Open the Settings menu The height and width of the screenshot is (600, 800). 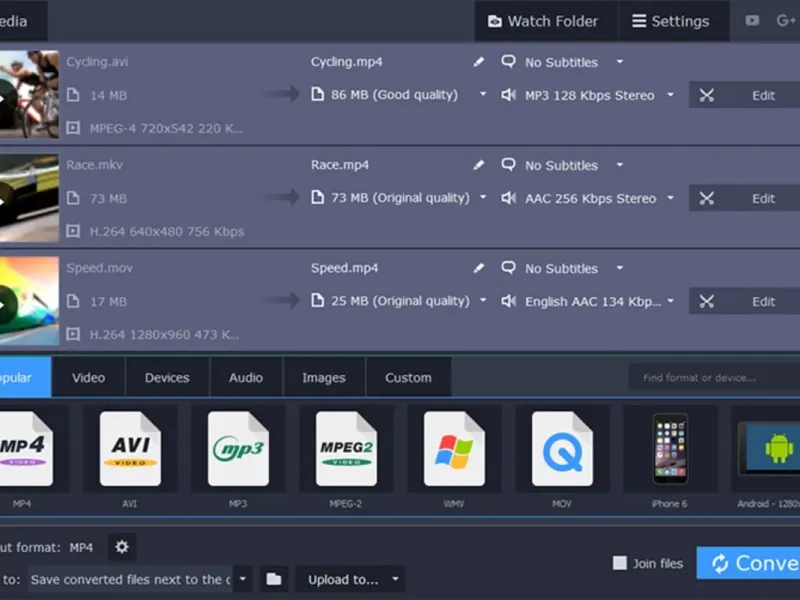coord(673,21)
